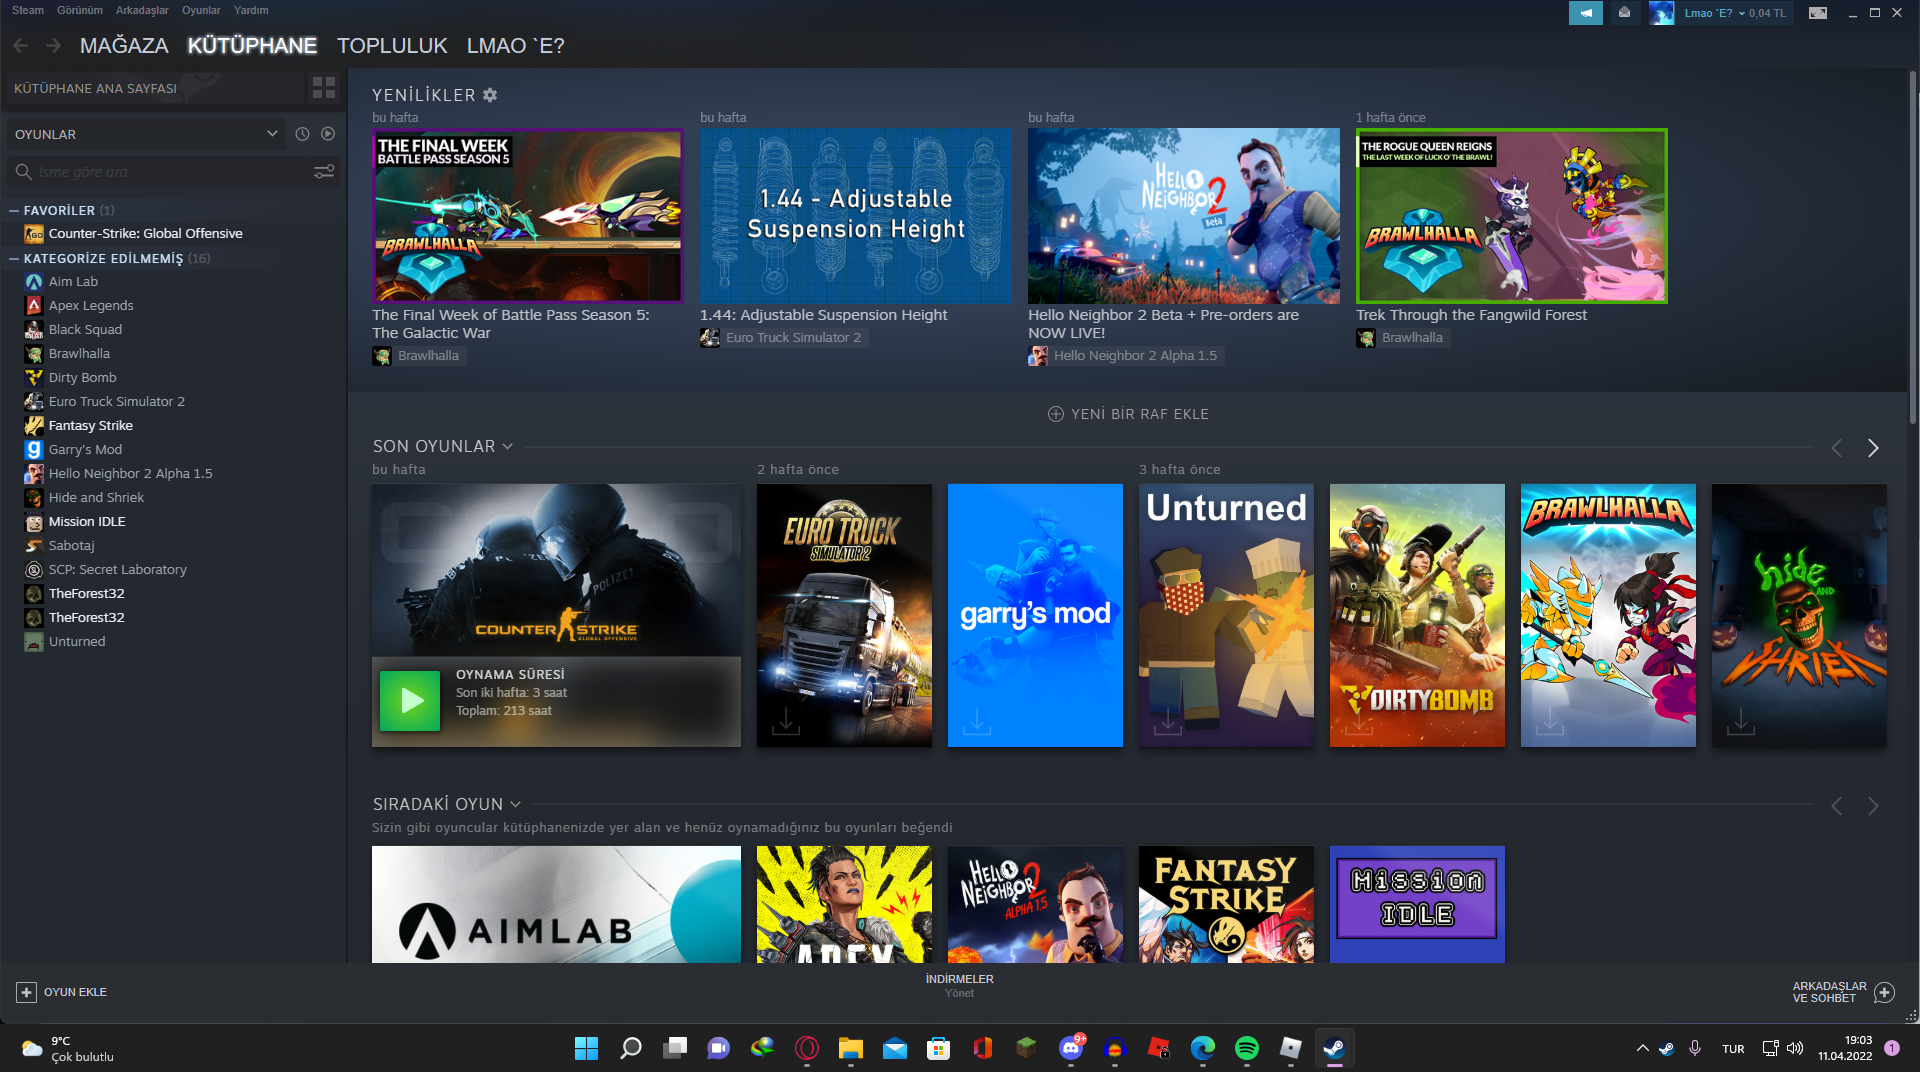This screenshot has width=1920, height=1072.
Task: Collapse the Kategorize Edilmemiş category
Action: [x=14, y=259]
